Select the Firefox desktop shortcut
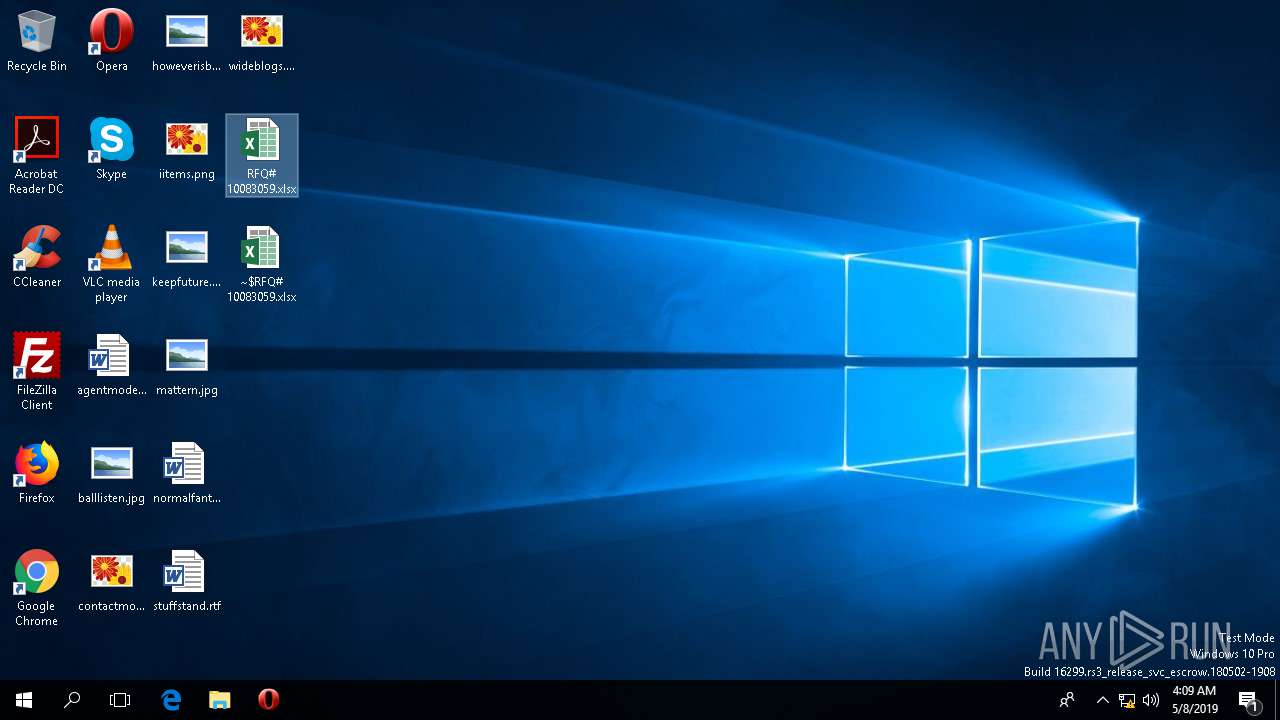This screenshot has height=720, width=1280. click(x=37, y=473)
